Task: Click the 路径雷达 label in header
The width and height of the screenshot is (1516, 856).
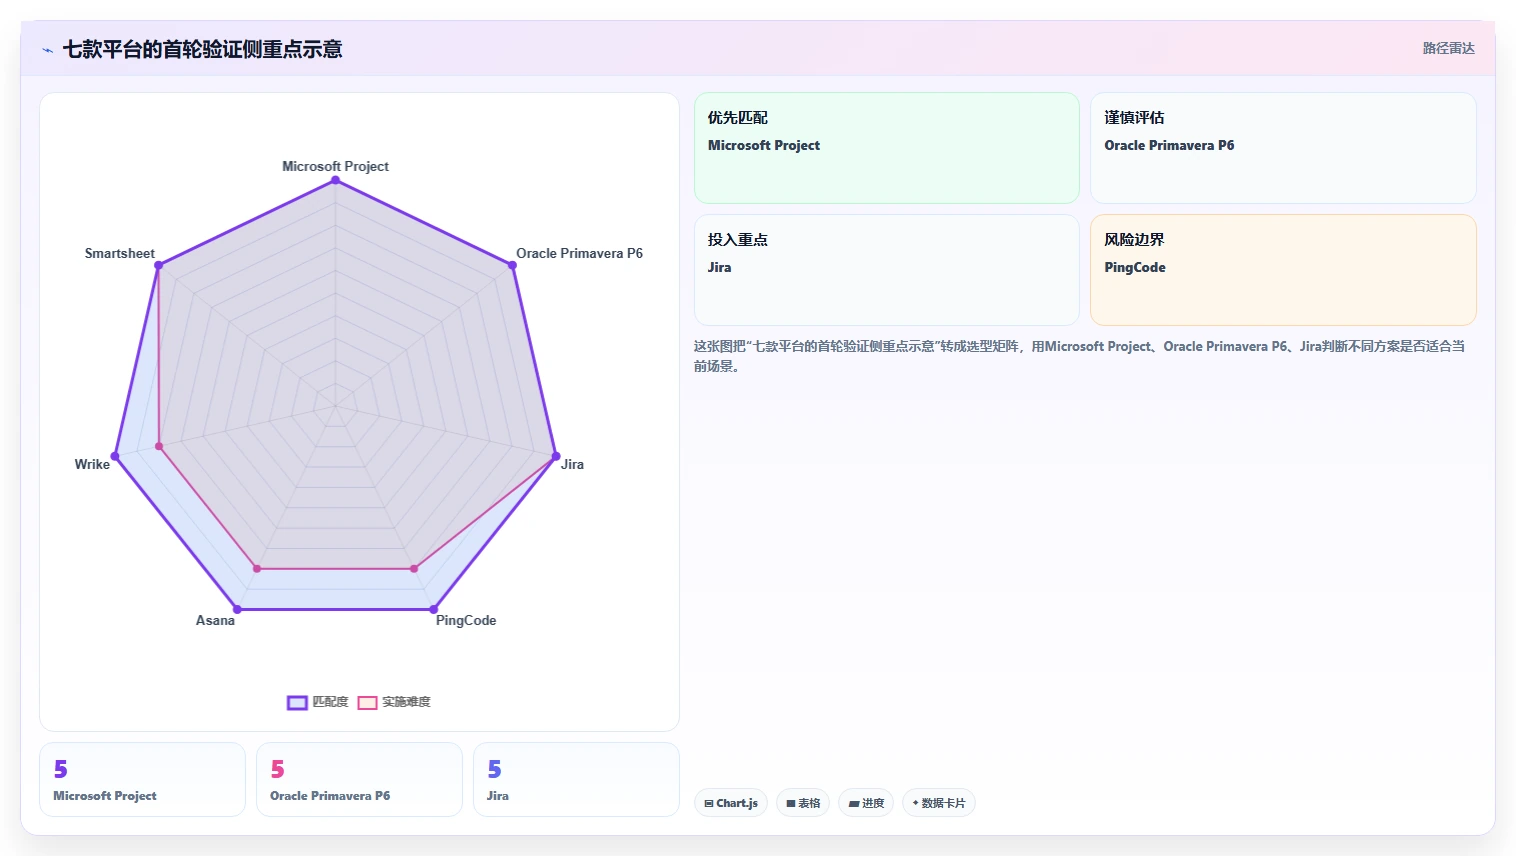Action: click(1448, 48)
